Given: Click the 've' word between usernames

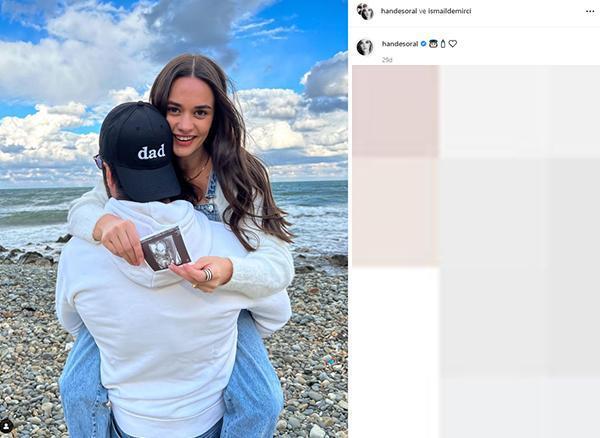Looking at the screenshot, I should [422, 11].
